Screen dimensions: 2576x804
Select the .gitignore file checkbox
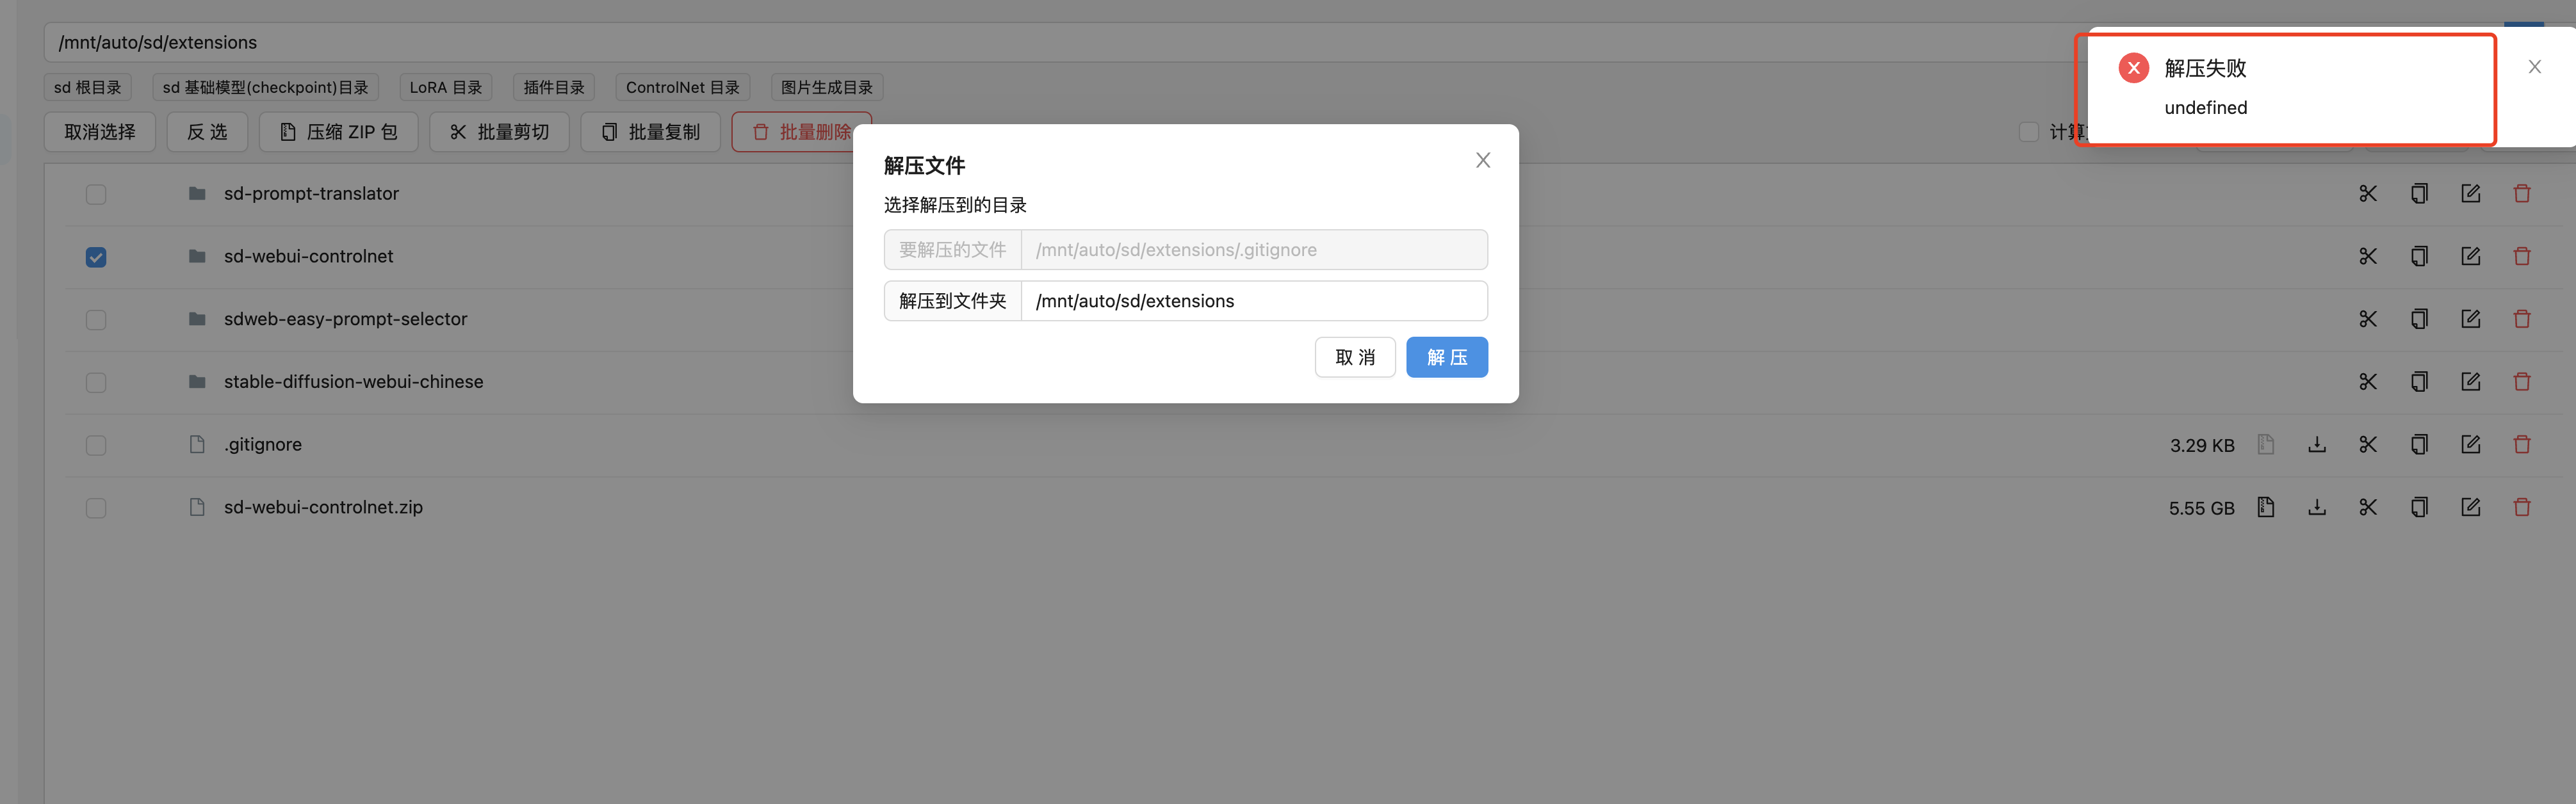pyautogui.click(x=96, y=445)
